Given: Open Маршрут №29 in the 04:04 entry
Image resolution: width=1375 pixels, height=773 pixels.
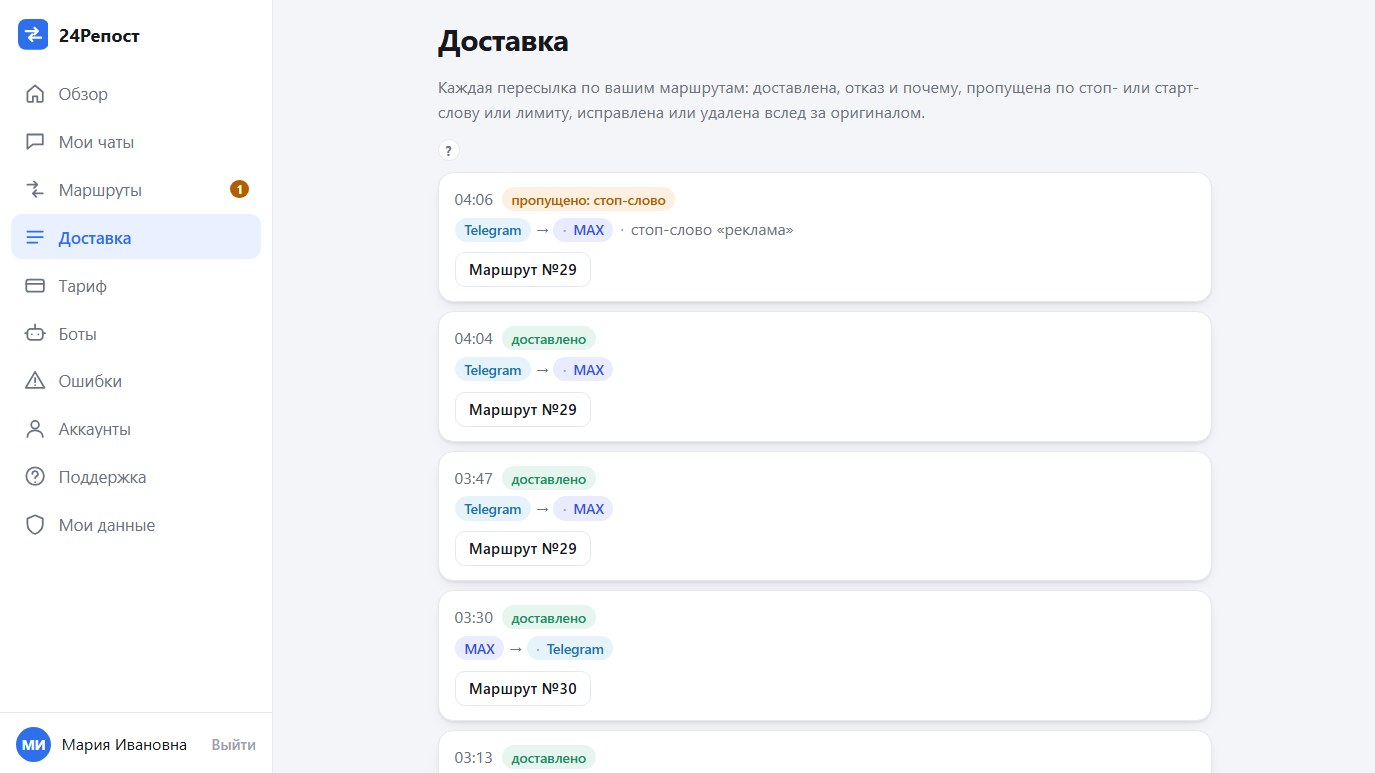Looking at the screenshot, I should pos(523,409).
